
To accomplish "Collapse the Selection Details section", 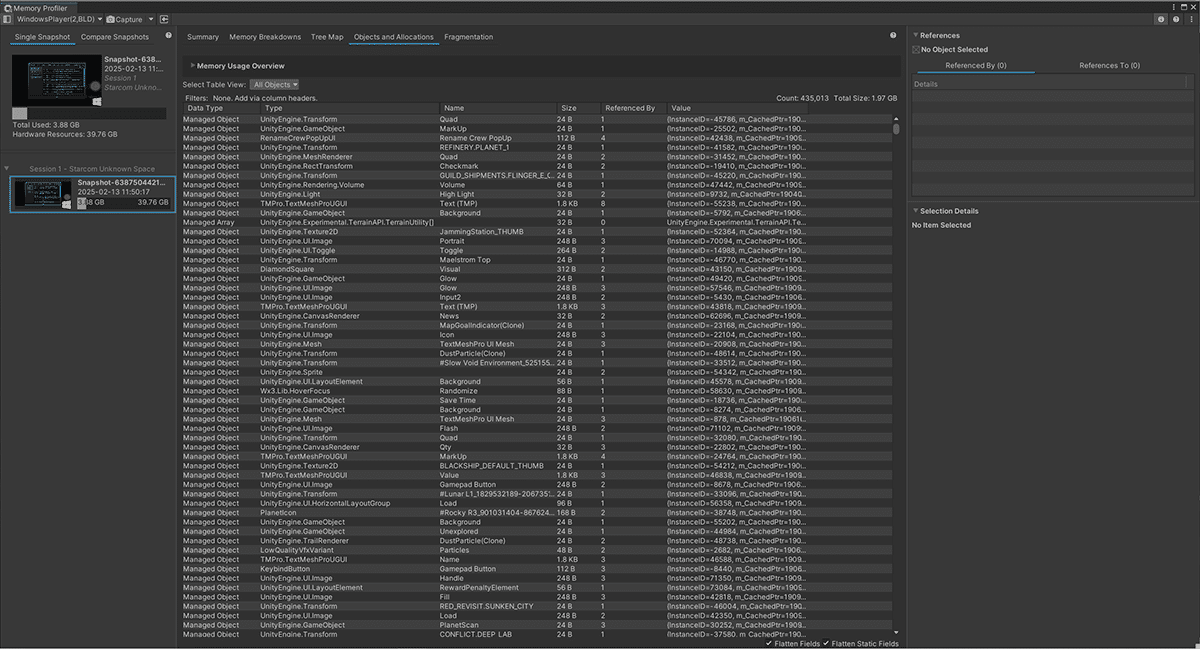I will coord(915,211).
